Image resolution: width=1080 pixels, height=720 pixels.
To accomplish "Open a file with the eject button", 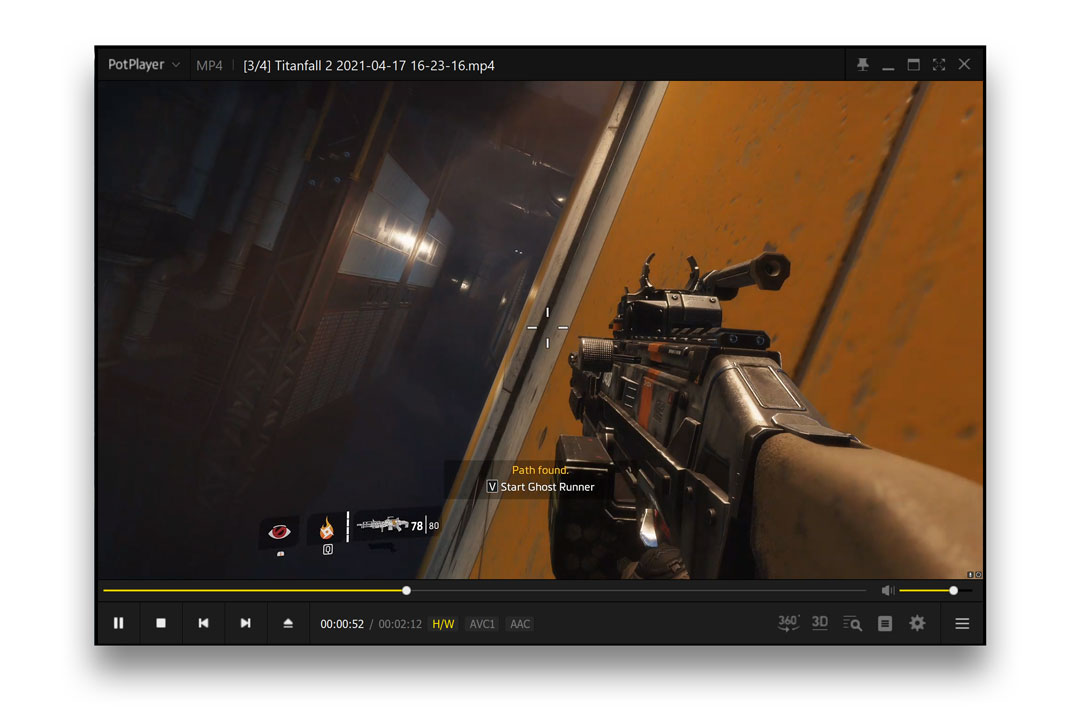I will 288,623.
